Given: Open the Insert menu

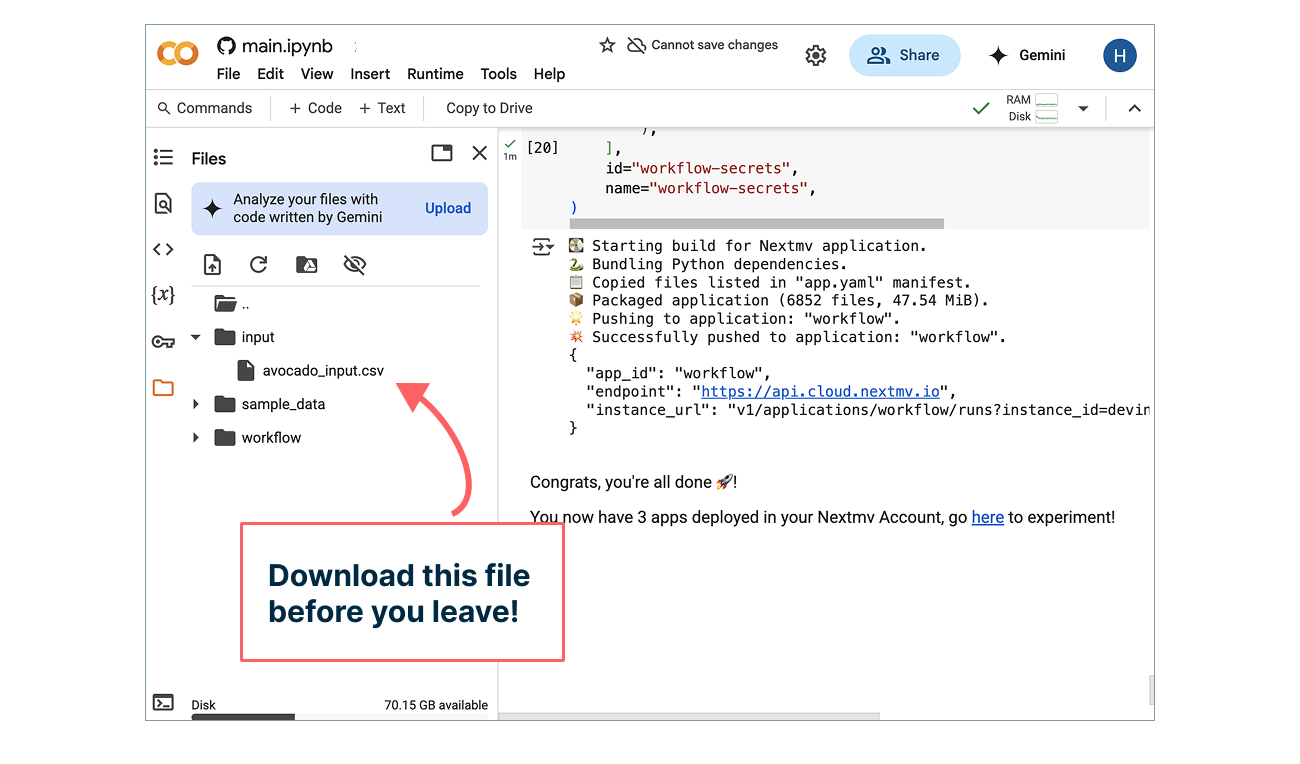Looking at the screenshot, I should 370,74.
